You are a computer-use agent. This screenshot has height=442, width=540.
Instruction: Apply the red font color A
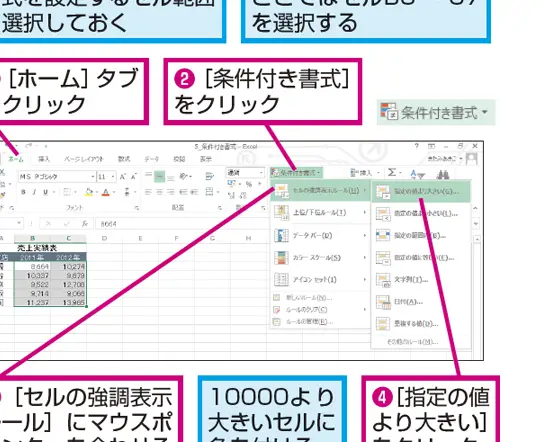point(106,192)
